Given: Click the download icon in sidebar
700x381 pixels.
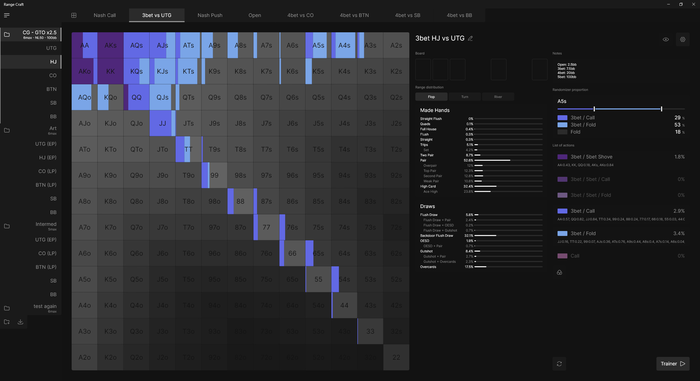Looking at the screenshot, I should click(21, 322).
